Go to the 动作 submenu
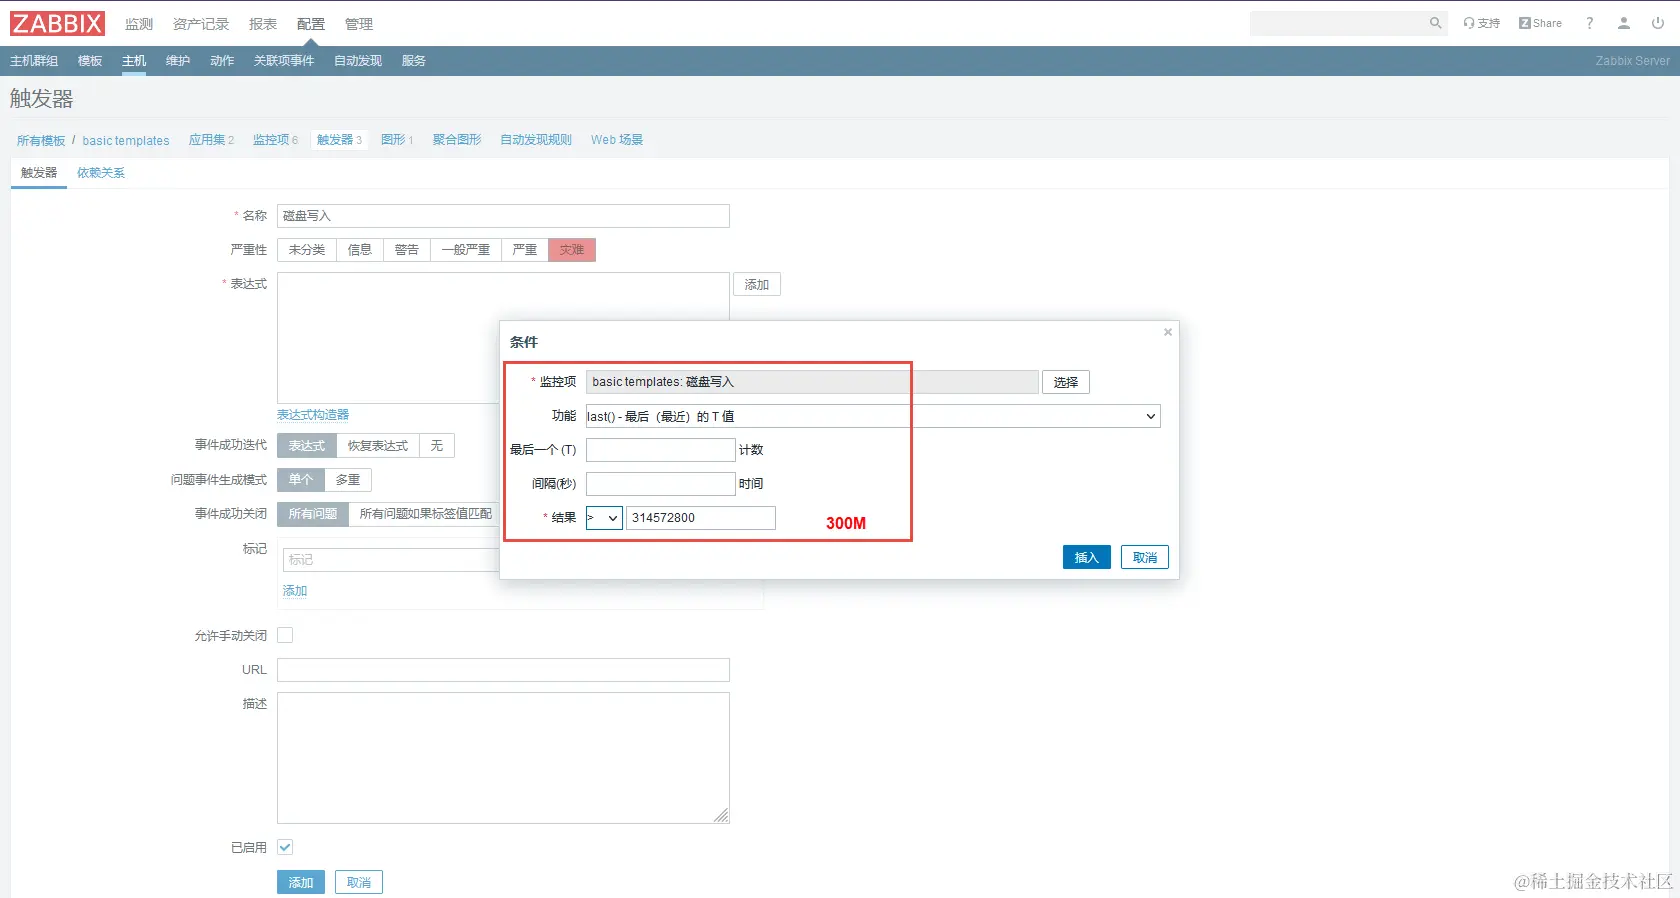This screenshot has height=898, width=1680. (x=222, y=61)
